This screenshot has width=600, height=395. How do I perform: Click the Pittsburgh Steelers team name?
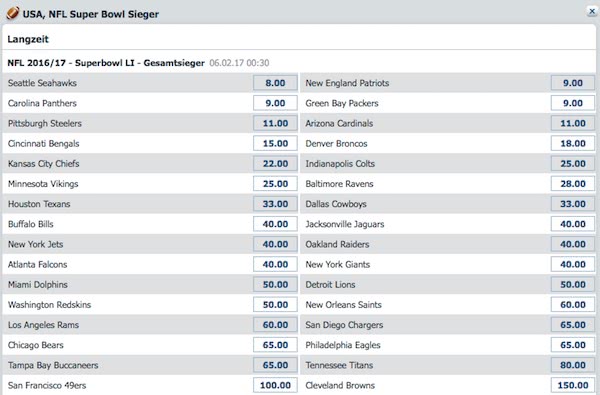[45, 123]
